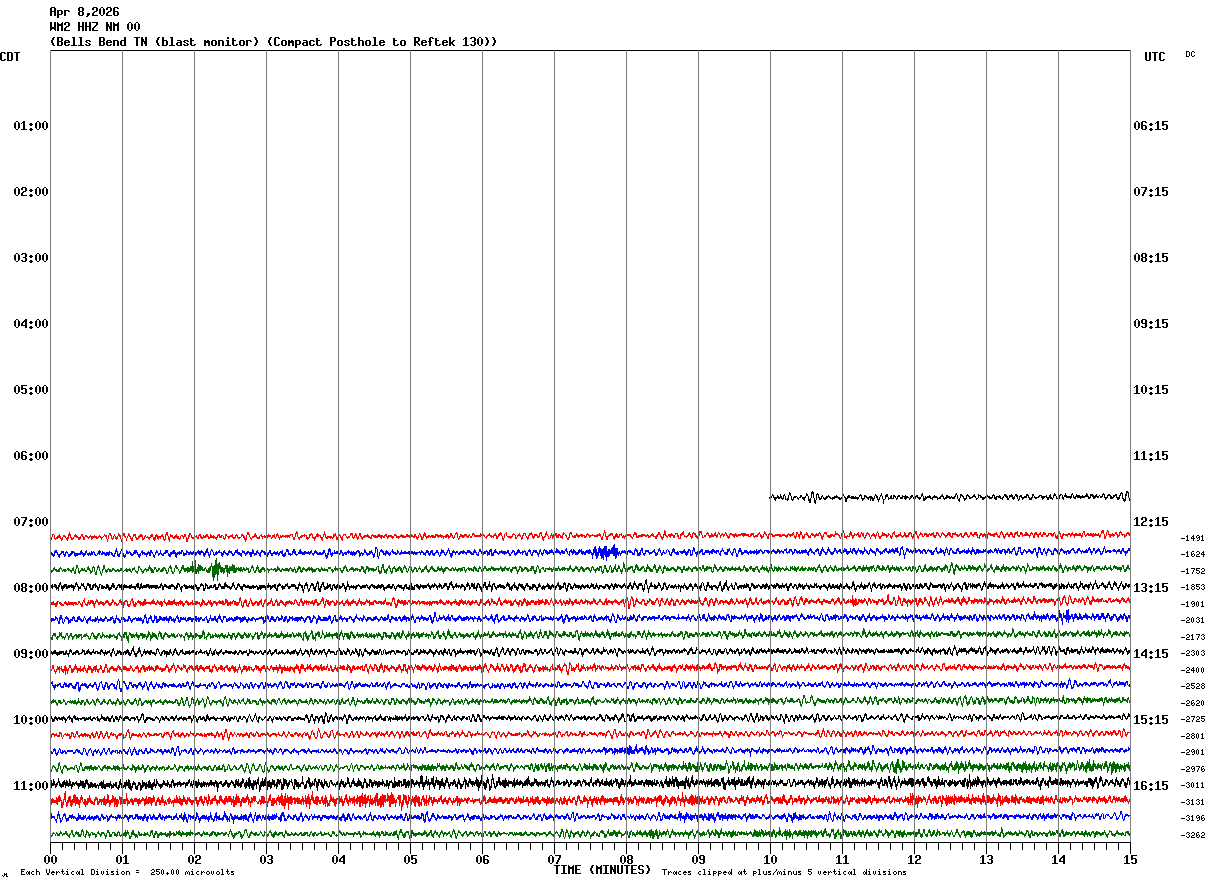Click the 11:00 CDT time label
Viewport: 1210px width, 886px height.
click(x=31, y=786)
